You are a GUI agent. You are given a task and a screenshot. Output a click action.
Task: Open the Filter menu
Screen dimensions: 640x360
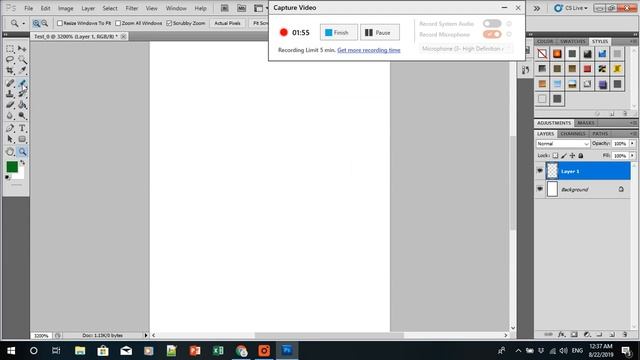coord(131,8)
